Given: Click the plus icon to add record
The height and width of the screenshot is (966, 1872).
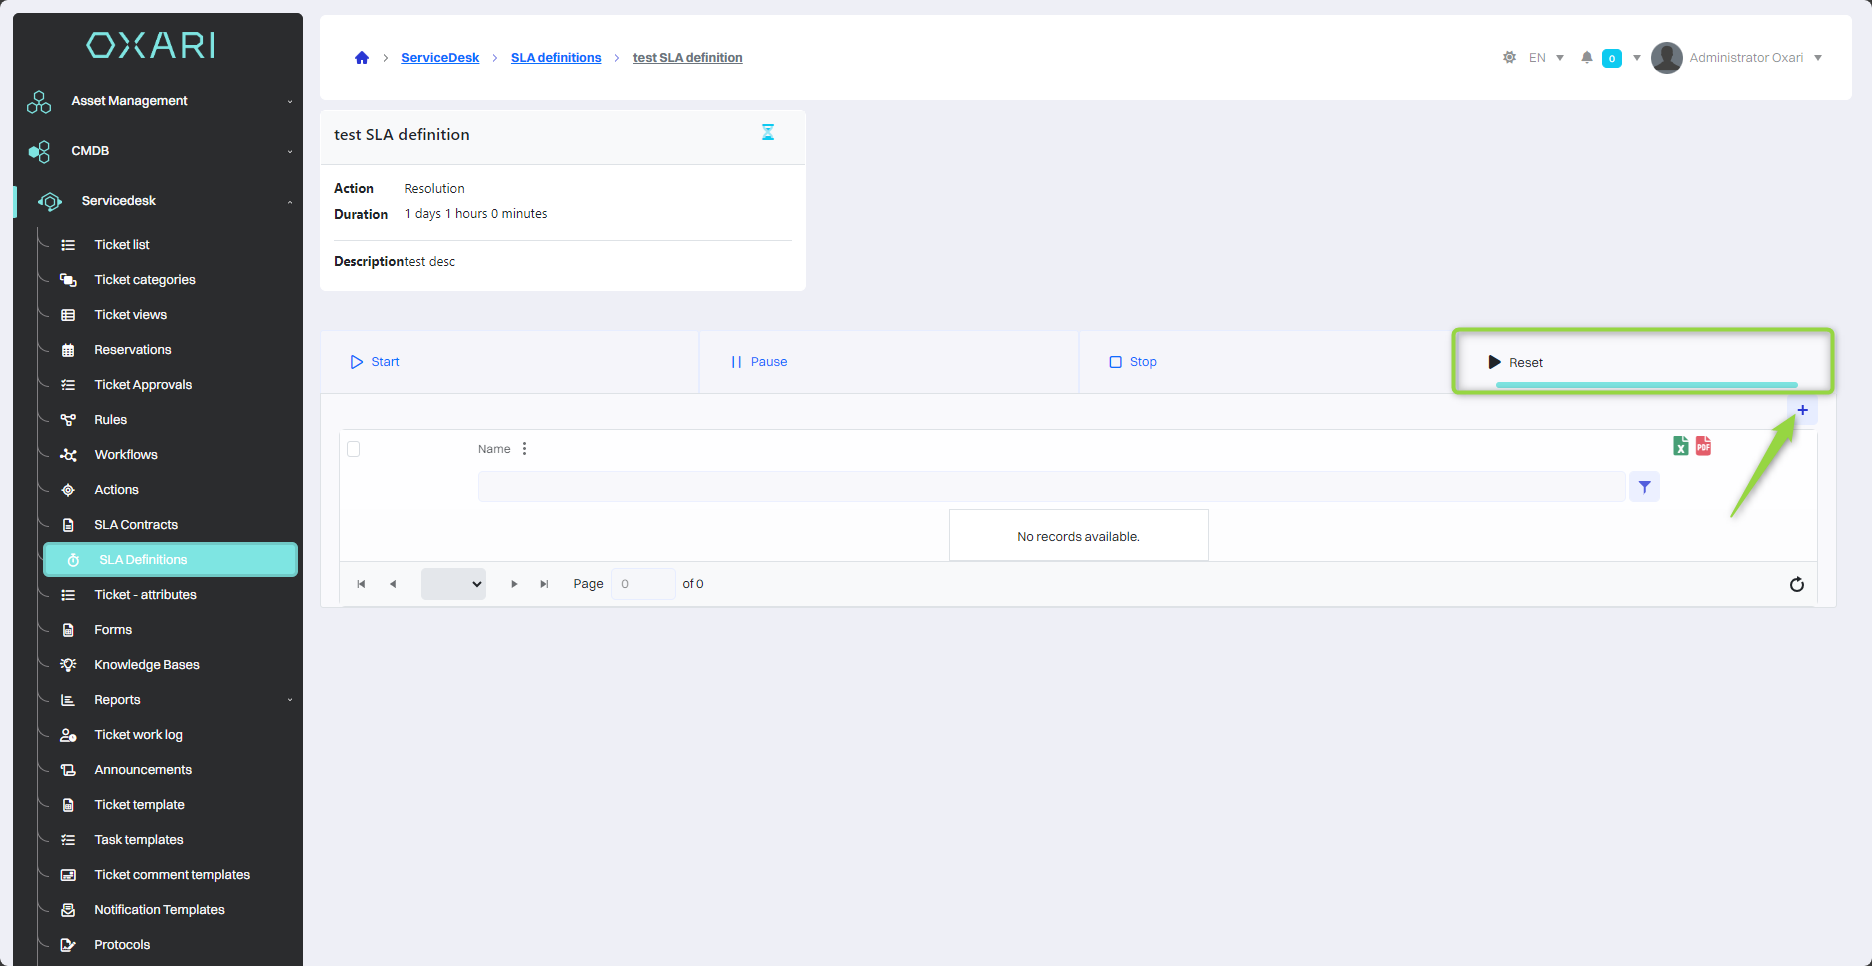Looking at the screenshot, I should pyautogui.click(x=1802, y=410).
